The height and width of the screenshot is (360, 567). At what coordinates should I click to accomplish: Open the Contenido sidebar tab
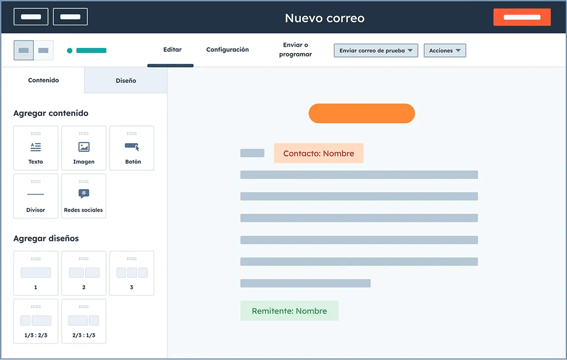pyautogui.click(x=43, y=80)
